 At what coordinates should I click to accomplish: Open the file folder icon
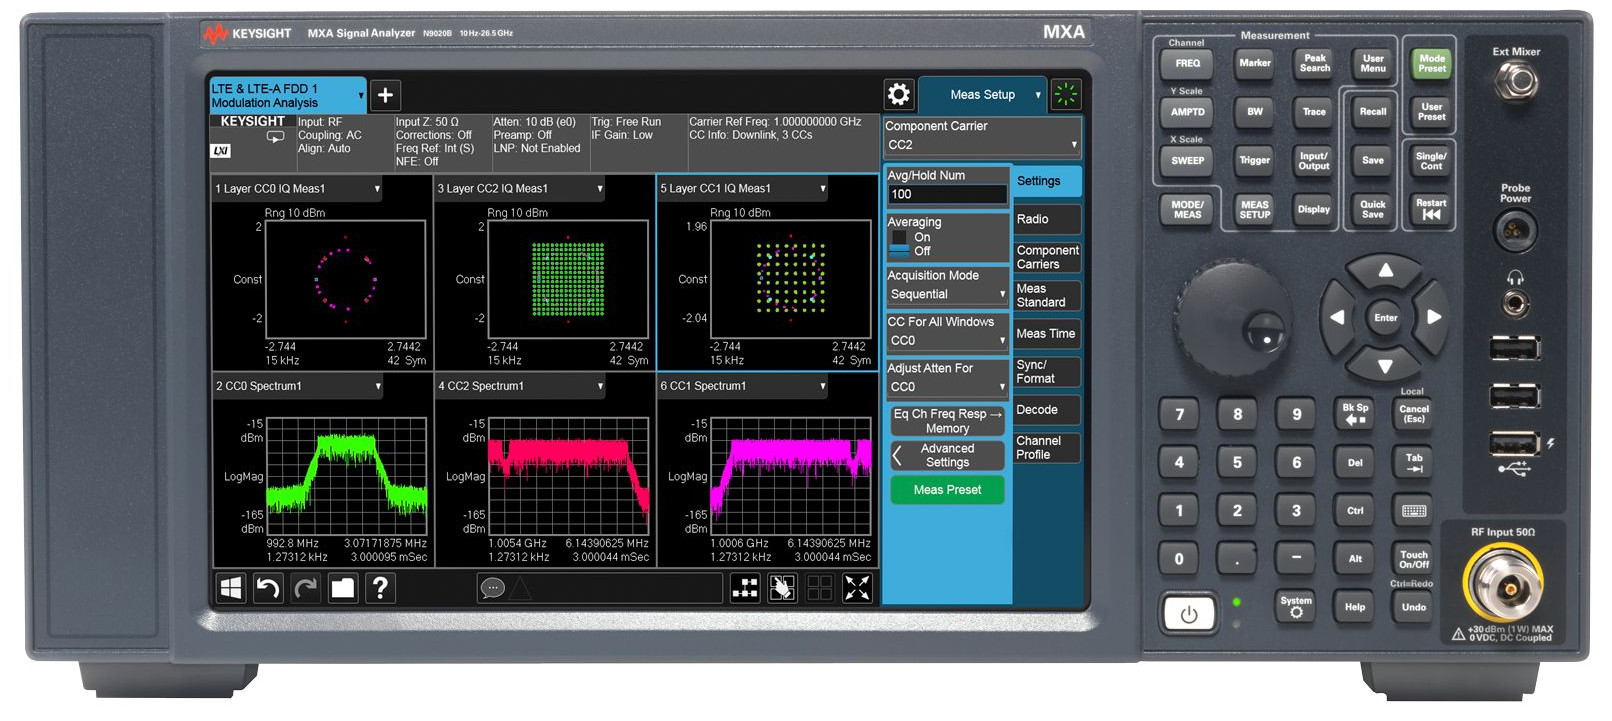click(342, 588)
